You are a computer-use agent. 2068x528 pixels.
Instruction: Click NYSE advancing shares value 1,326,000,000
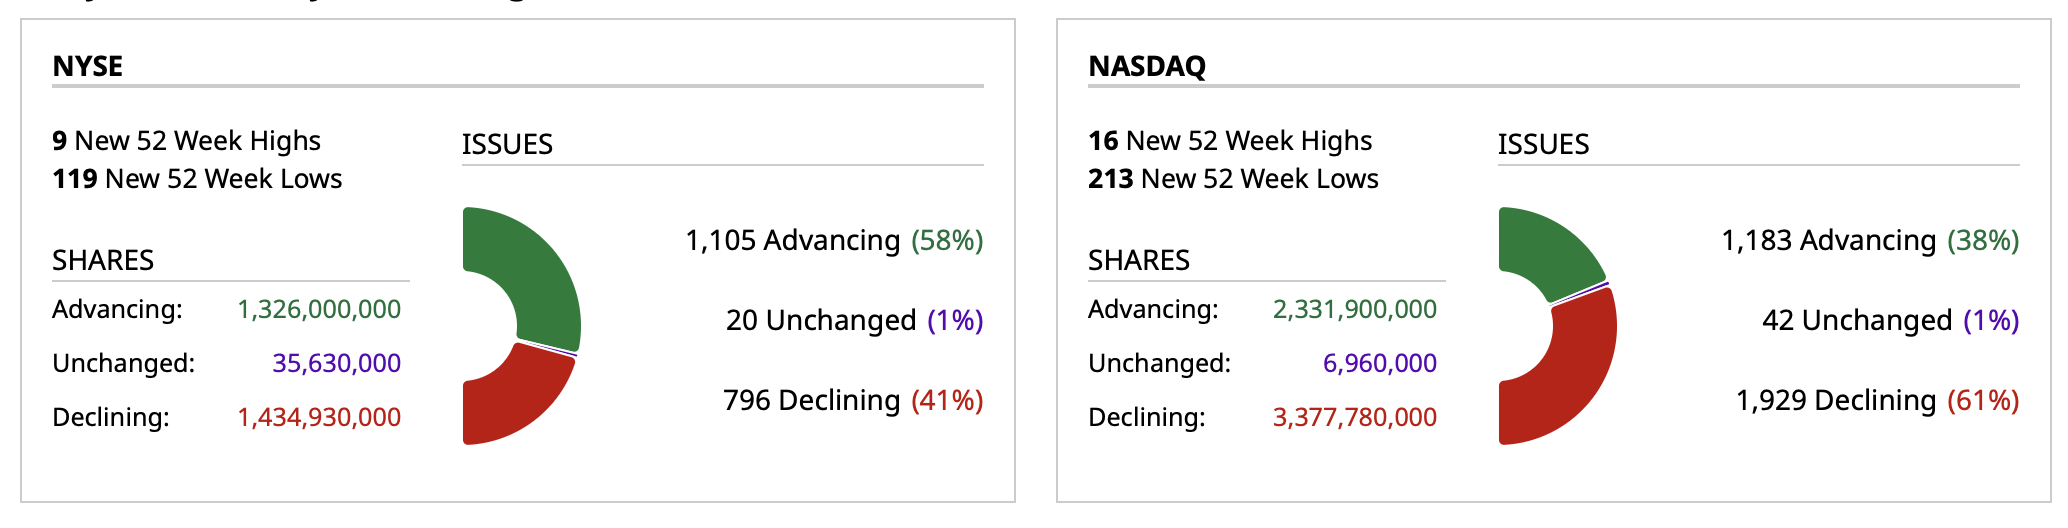[319, 310]
